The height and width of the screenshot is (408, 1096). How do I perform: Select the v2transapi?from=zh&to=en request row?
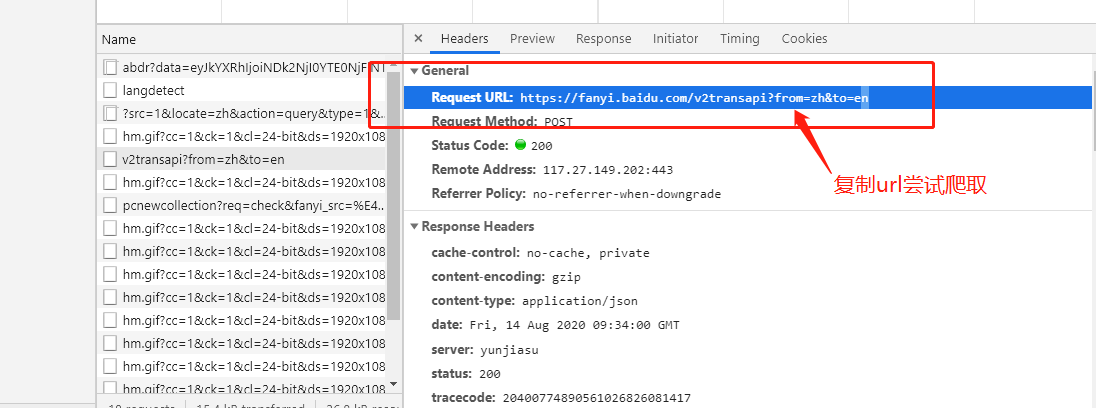click(x=241, y=159)
